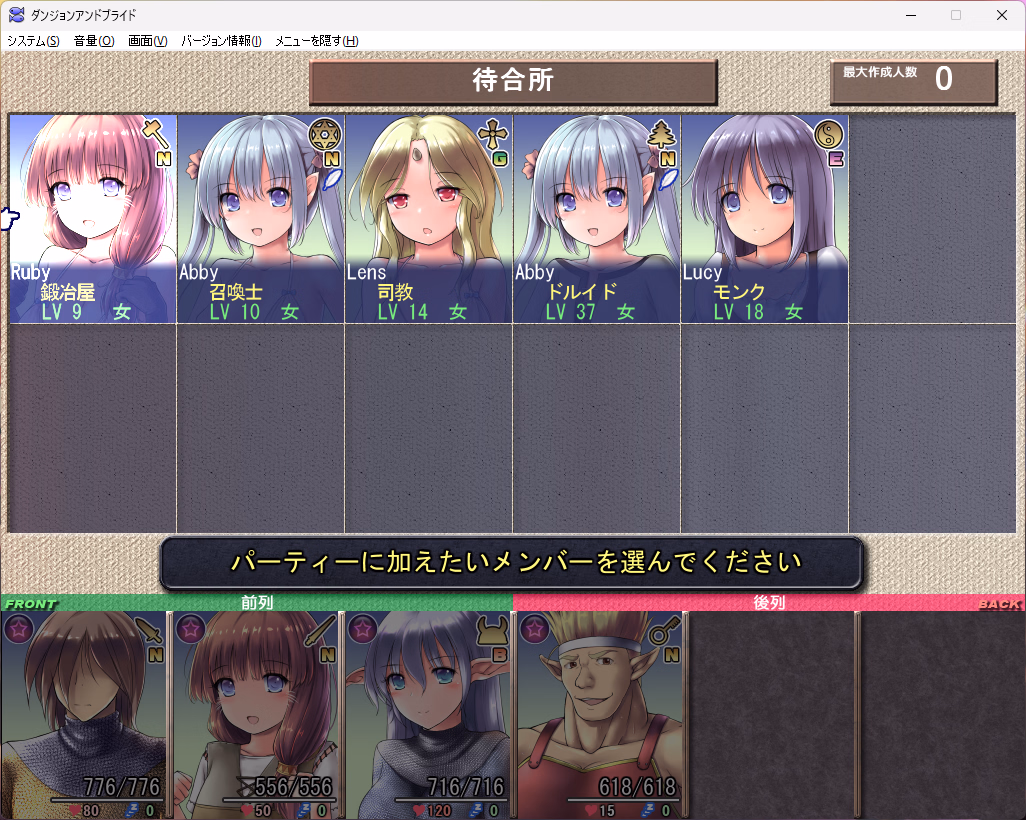Click the tree icon on the druid Abby card
Viewport: 1026px width, 820px height.
(x=657, y=131)
